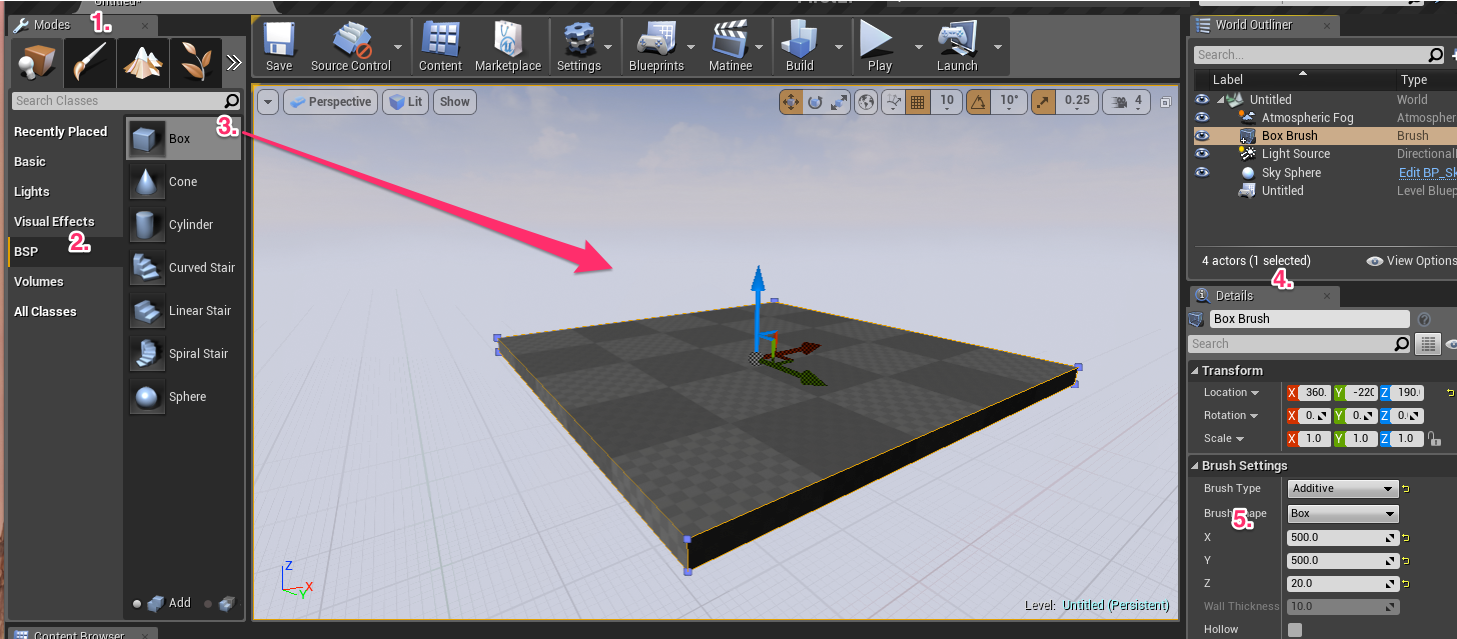Select the Paint mode brush icon

pos(90,62)
